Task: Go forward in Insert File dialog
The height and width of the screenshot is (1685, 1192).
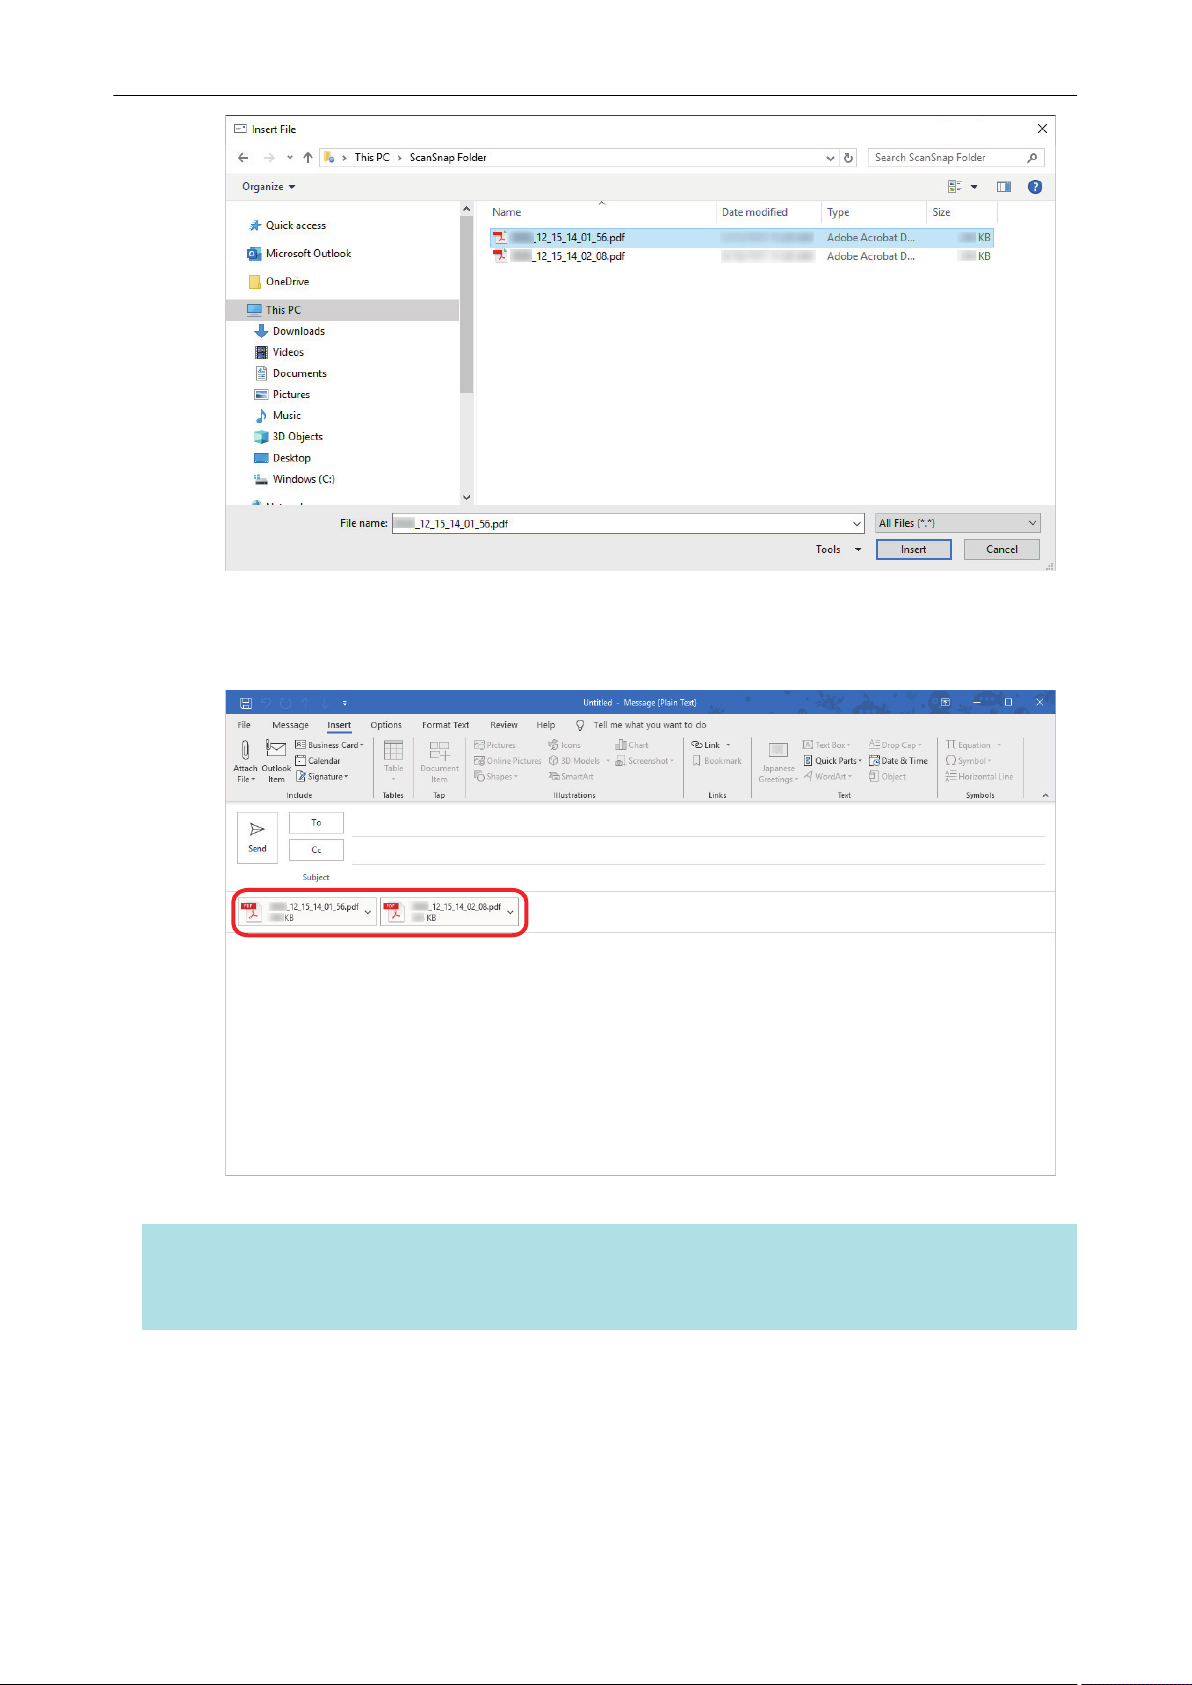Action: tap(269, 158)
